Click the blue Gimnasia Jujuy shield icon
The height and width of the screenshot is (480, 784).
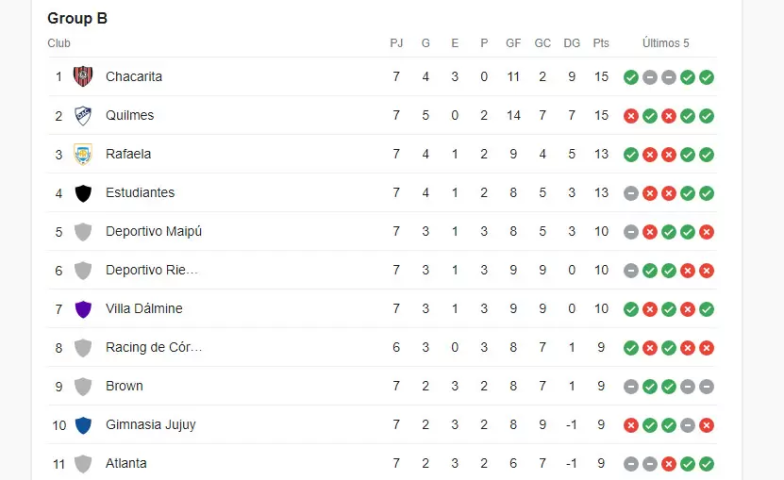[x=83, y=425]
